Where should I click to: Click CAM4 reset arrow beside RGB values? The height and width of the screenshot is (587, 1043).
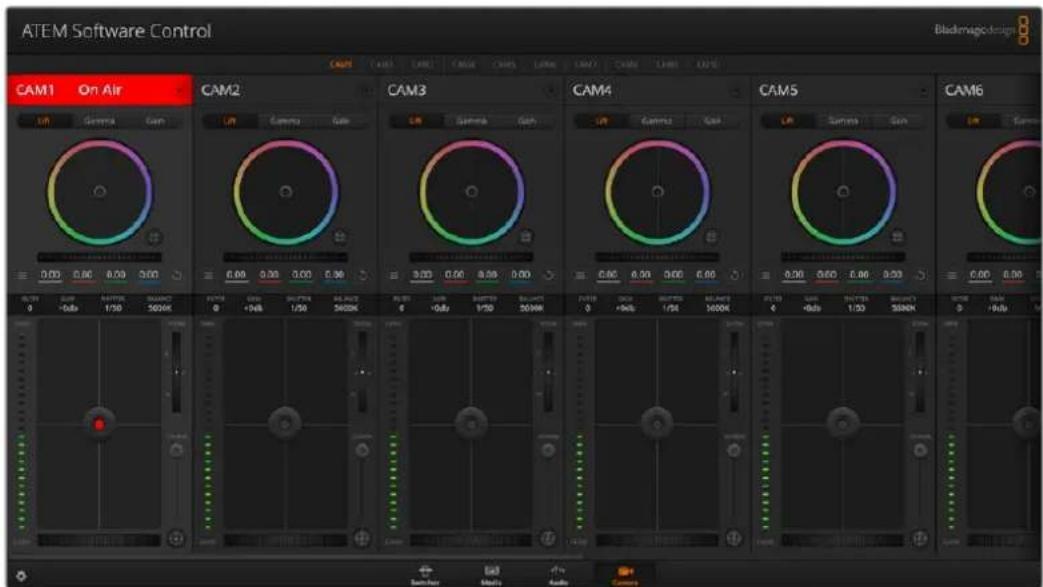coord(734,275)
